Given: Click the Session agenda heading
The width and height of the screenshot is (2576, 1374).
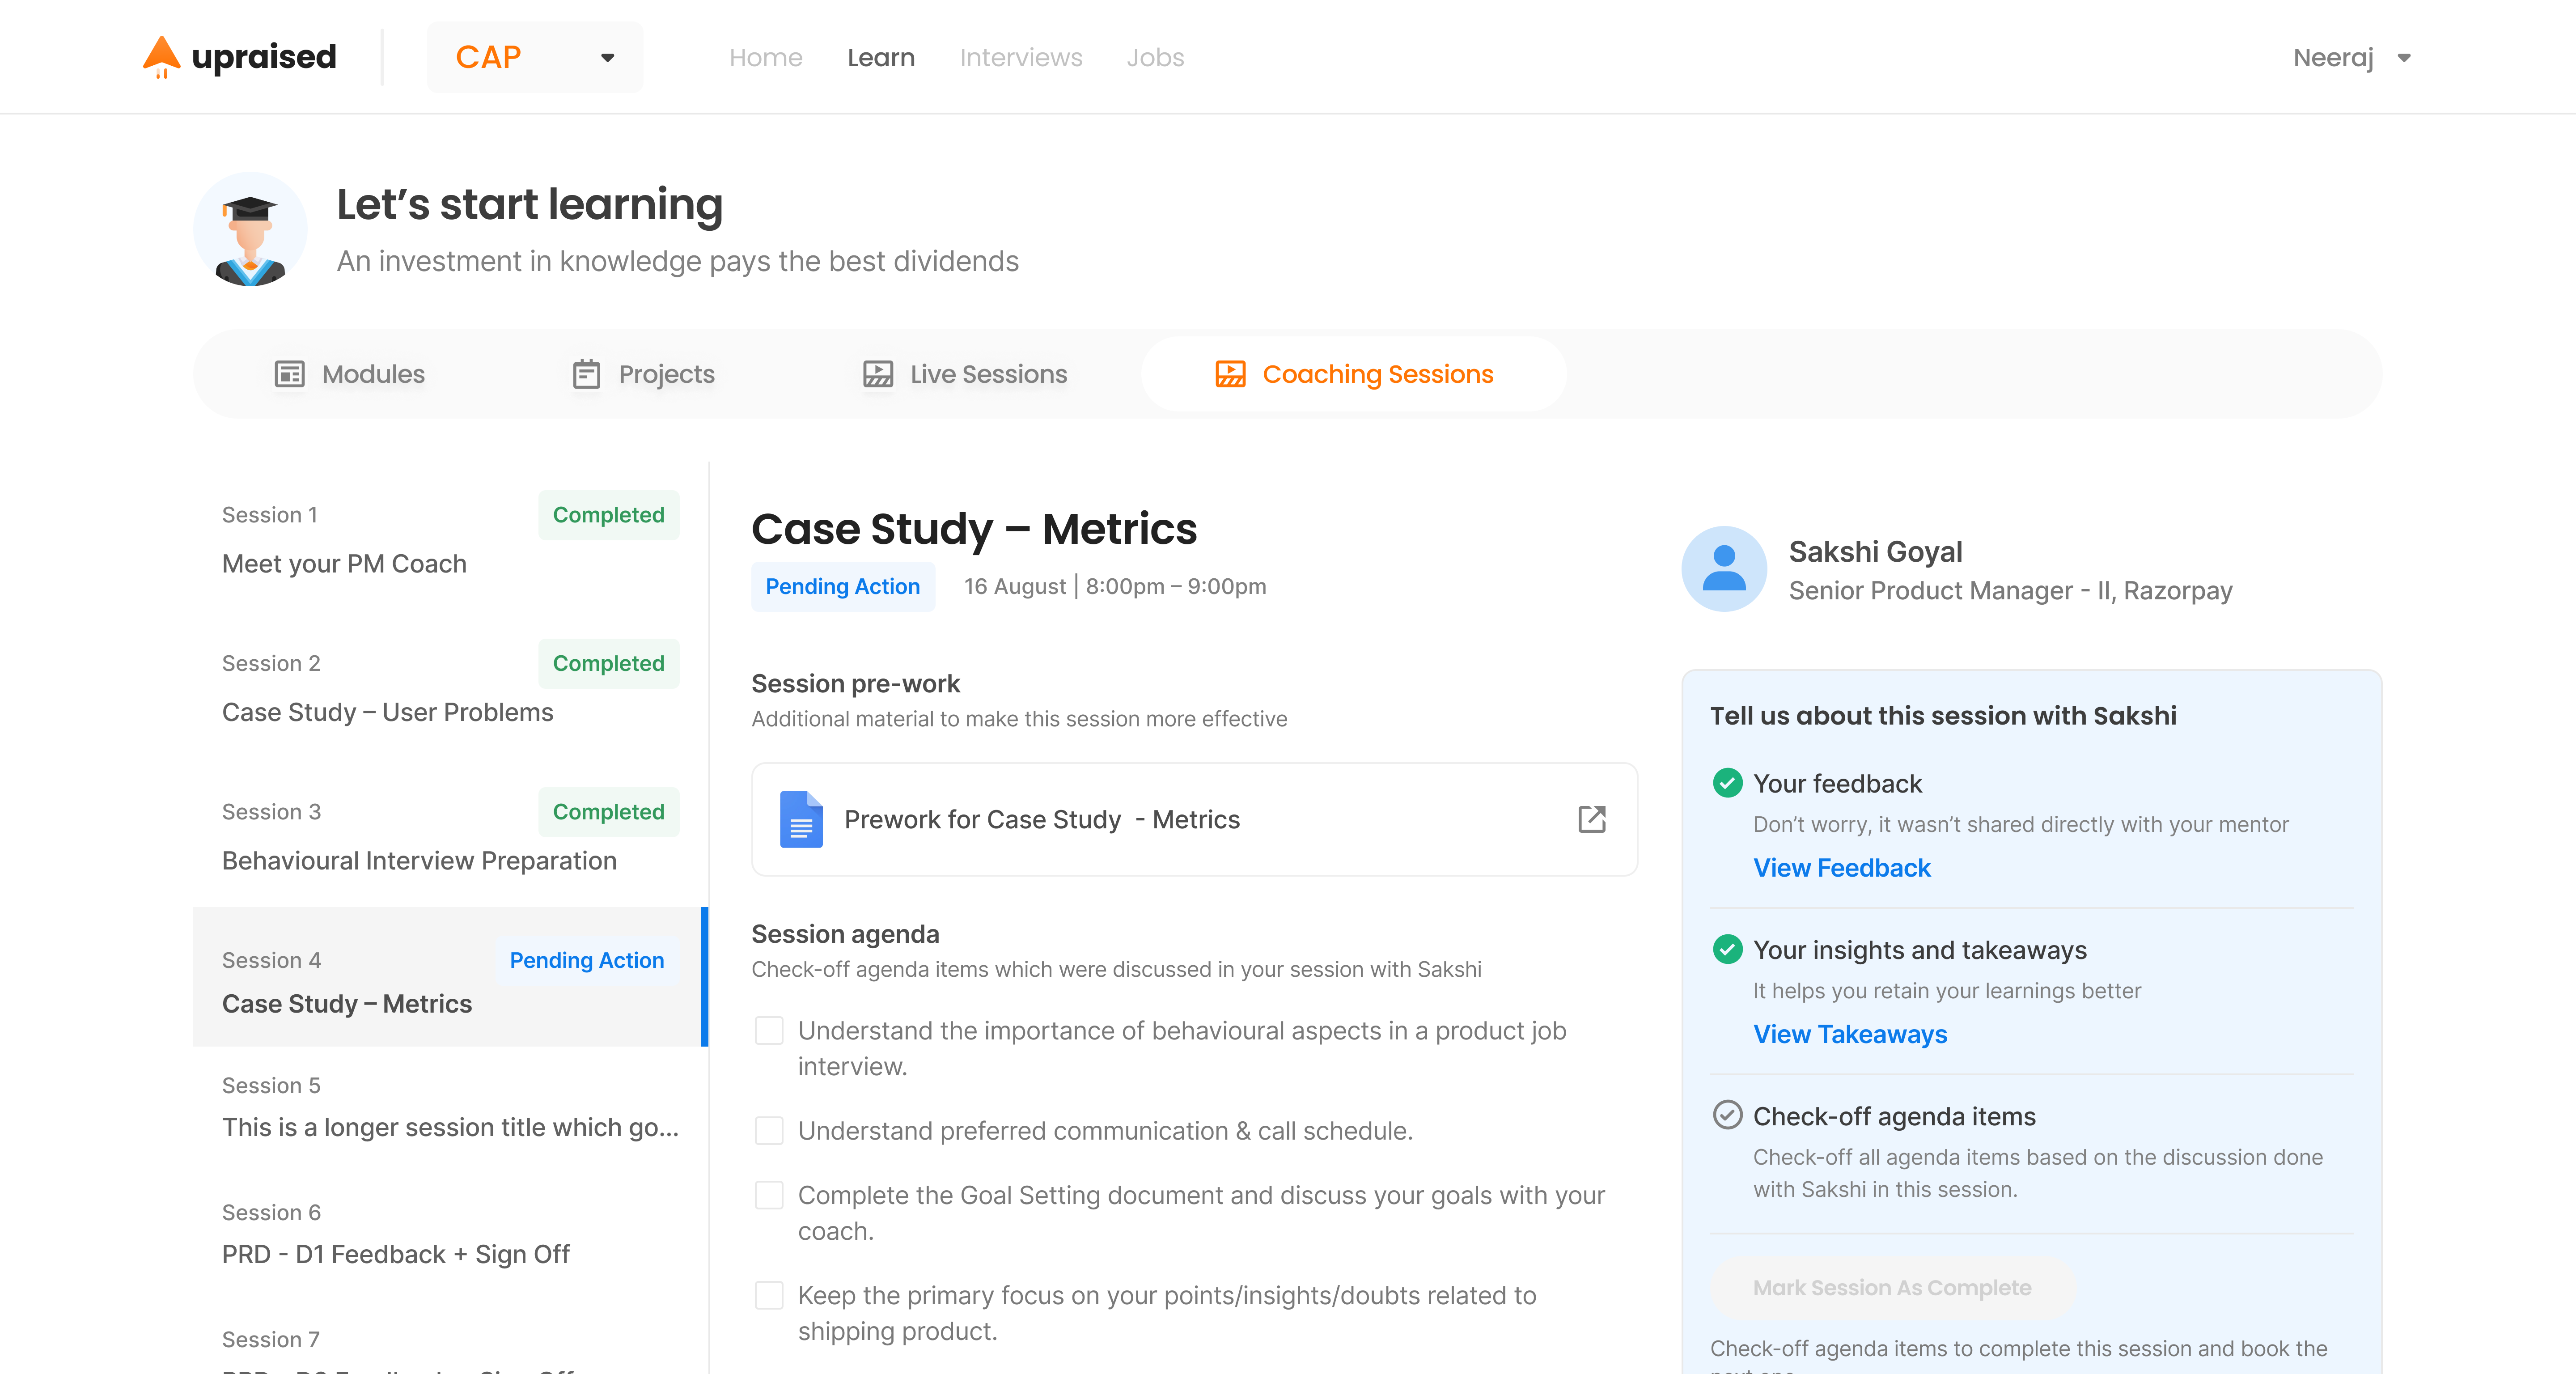Looking at the screenshot, I should point(845,934).
